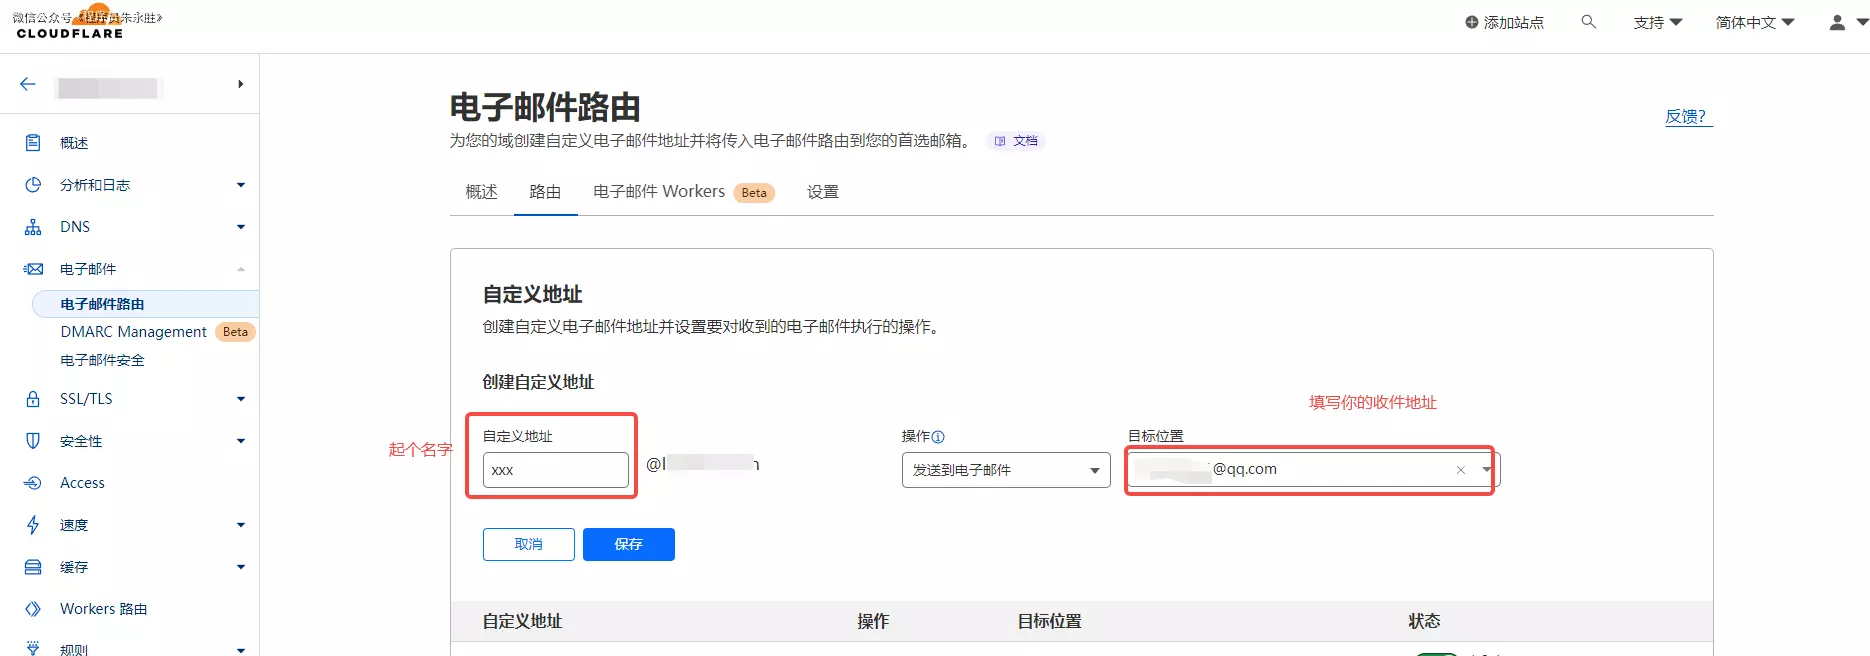Click the 取消 button
This screenshot has width=1870, height=656.
click(x=528, y=544)
